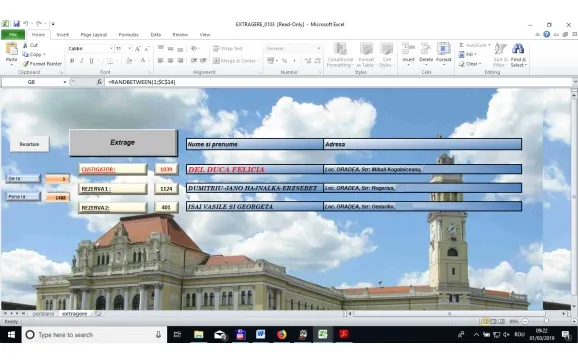Expand the Name Box dropdown arrow
The height and width of the screenshot is (364, 578).
[x=65, y=82]
